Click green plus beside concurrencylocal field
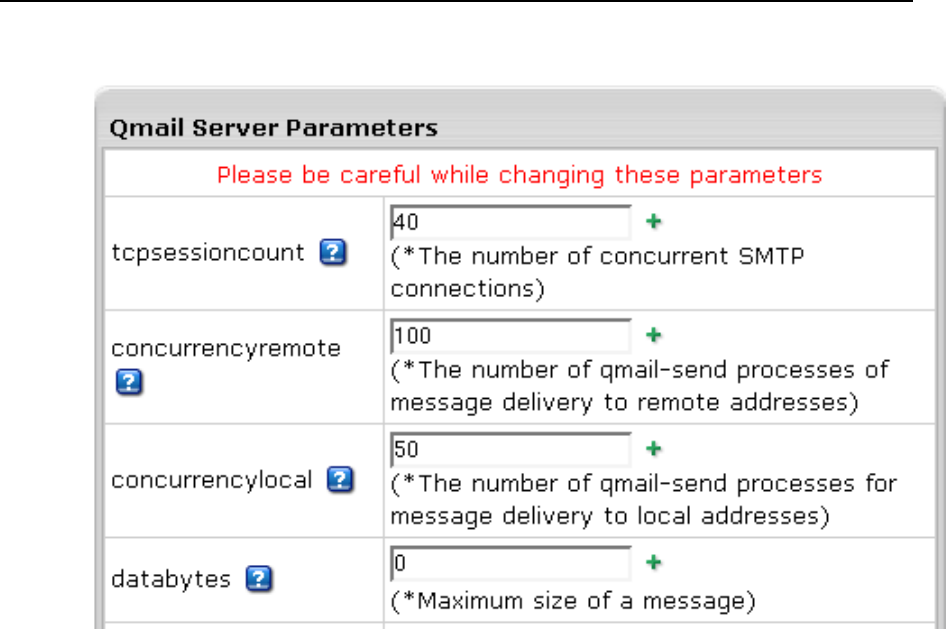 (655, 448)
